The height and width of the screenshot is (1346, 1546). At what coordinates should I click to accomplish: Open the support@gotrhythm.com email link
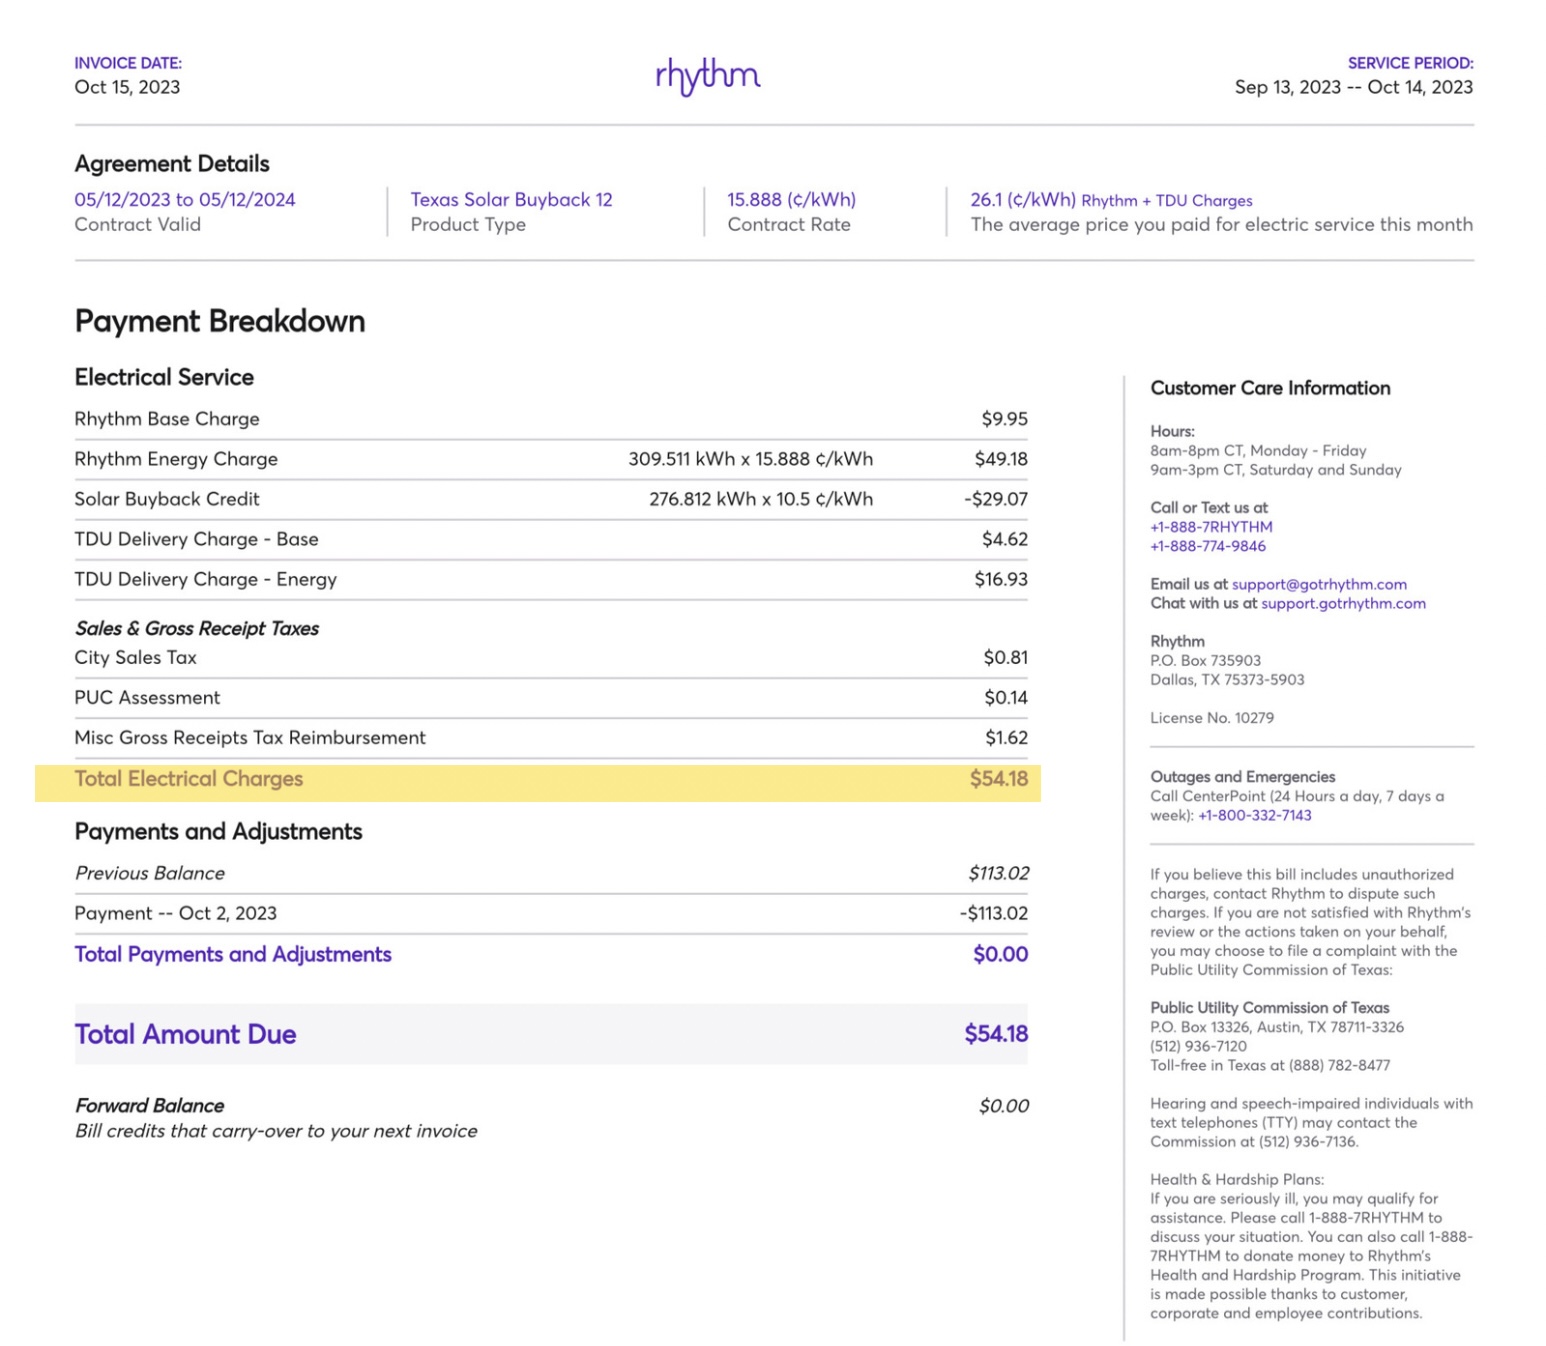point(1319,584)
